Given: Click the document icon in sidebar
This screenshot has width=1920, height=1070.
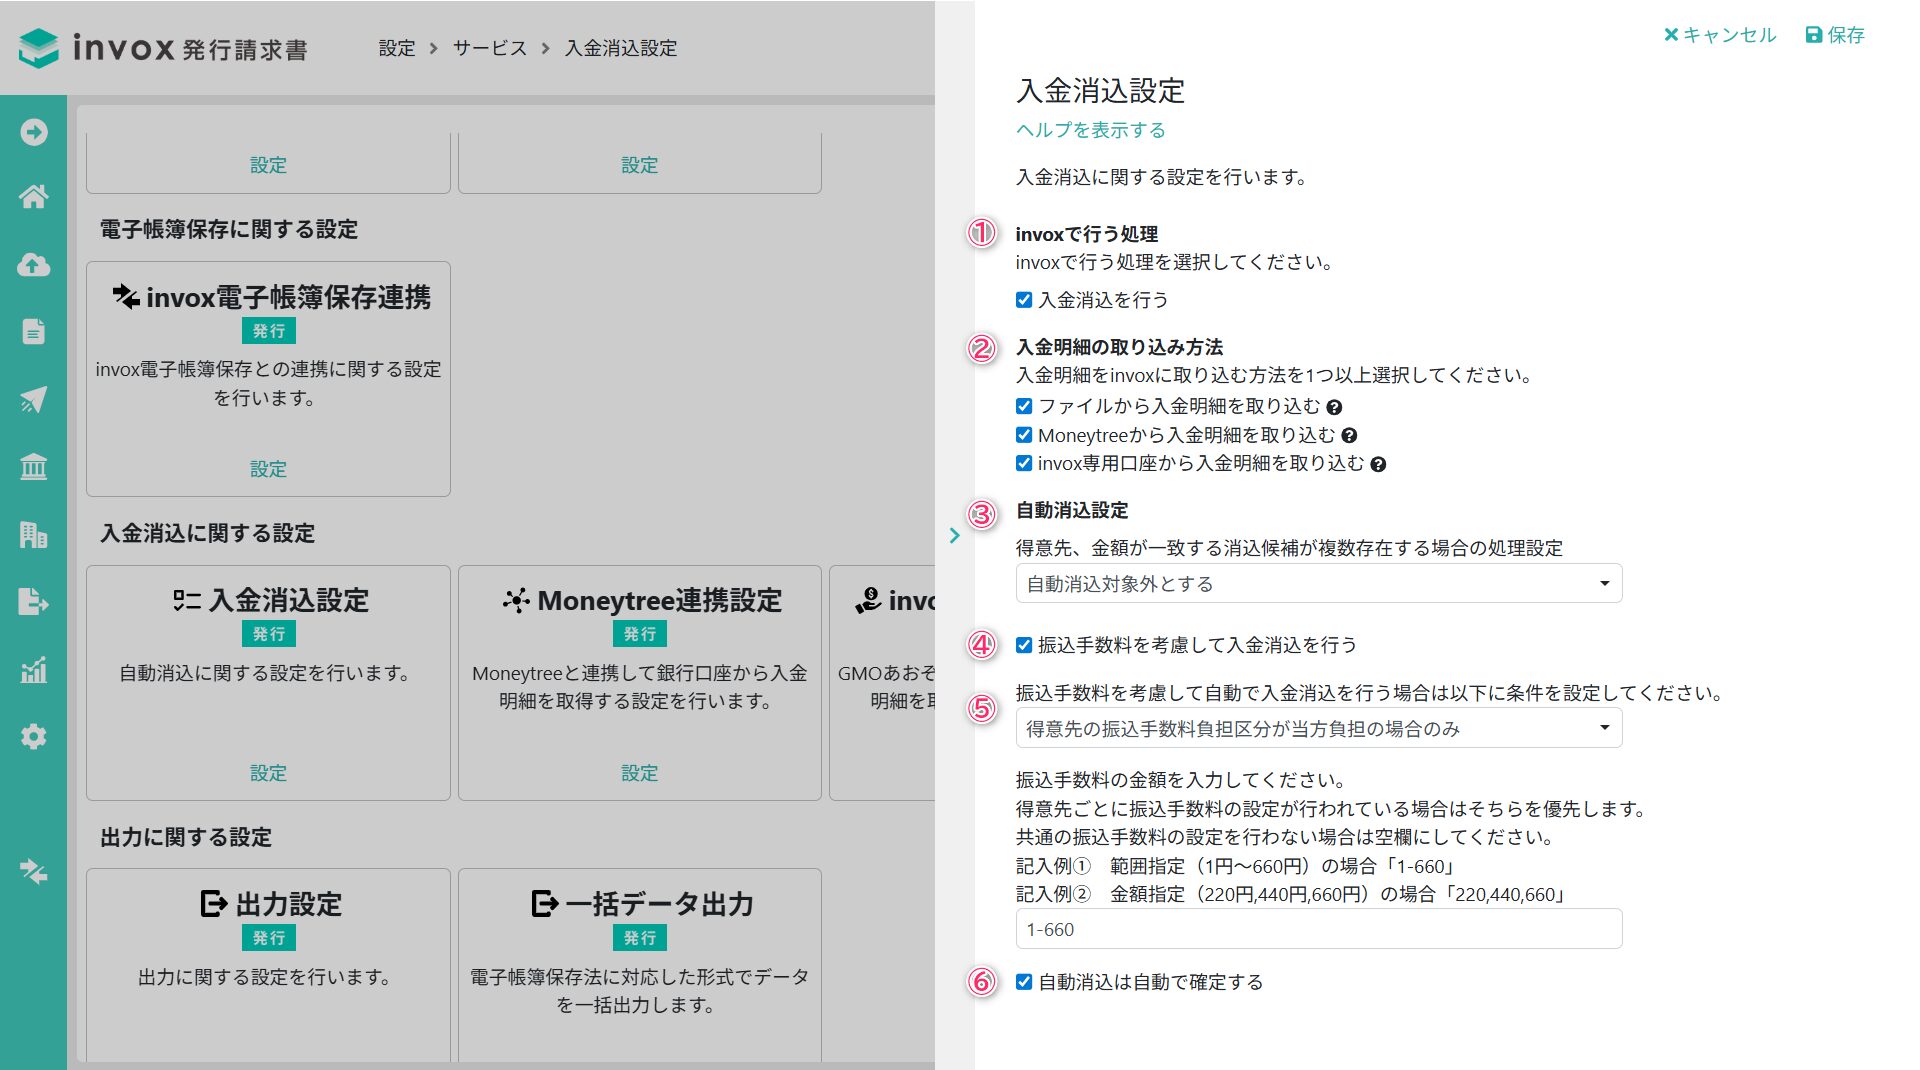Looking at the screenshot, I should 33,332.
